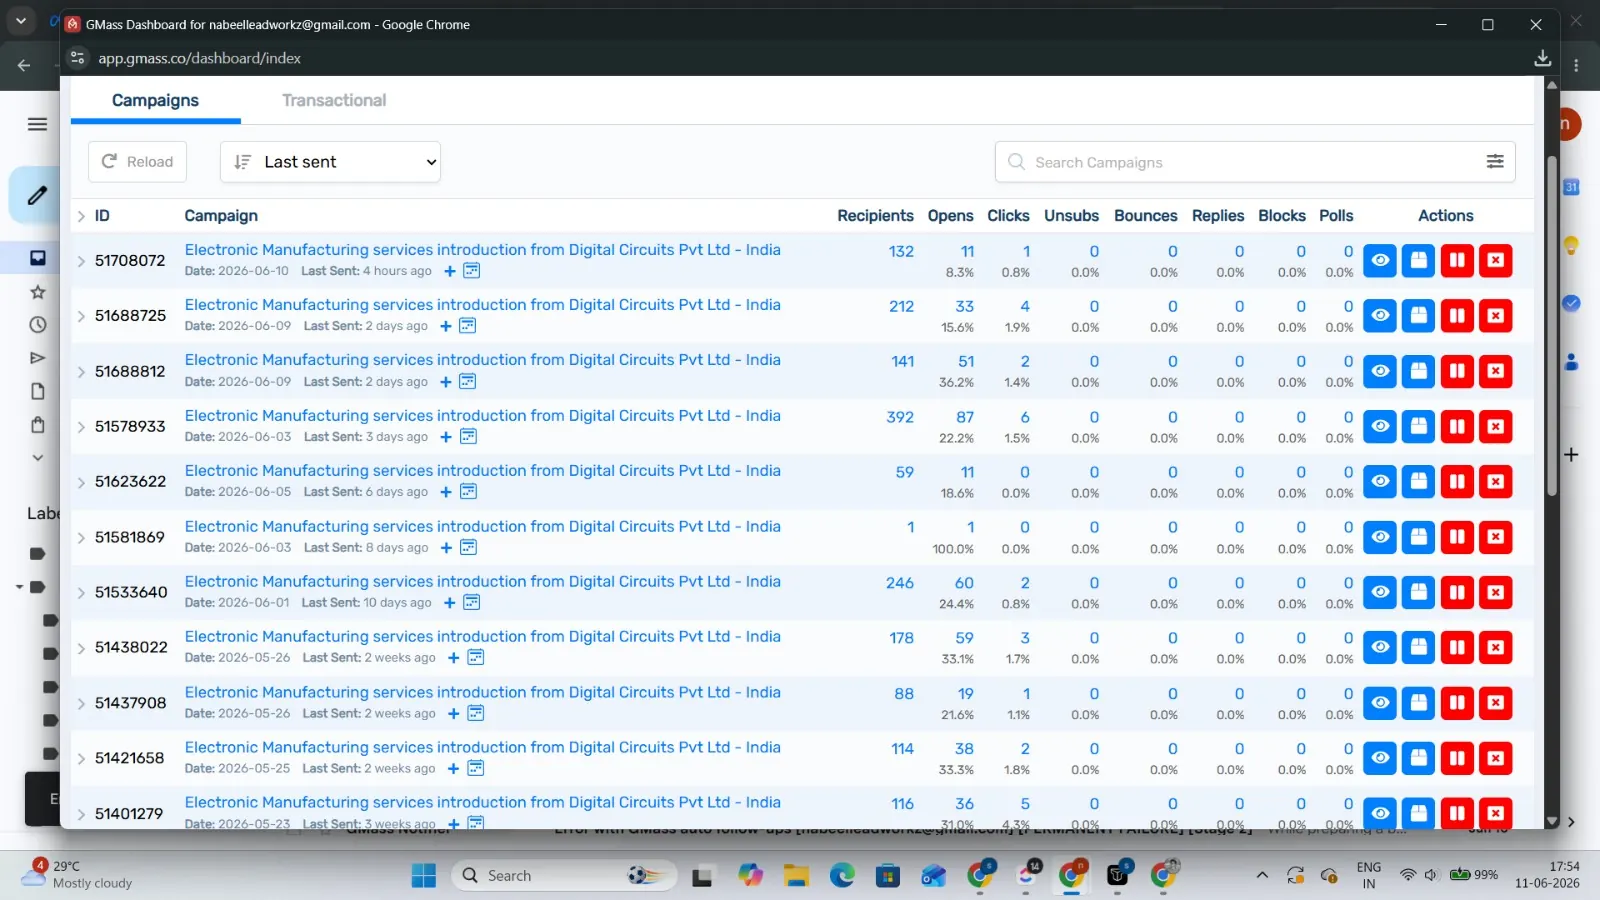
Task: View report for campaign 51688725
Action: point(1380,316)
